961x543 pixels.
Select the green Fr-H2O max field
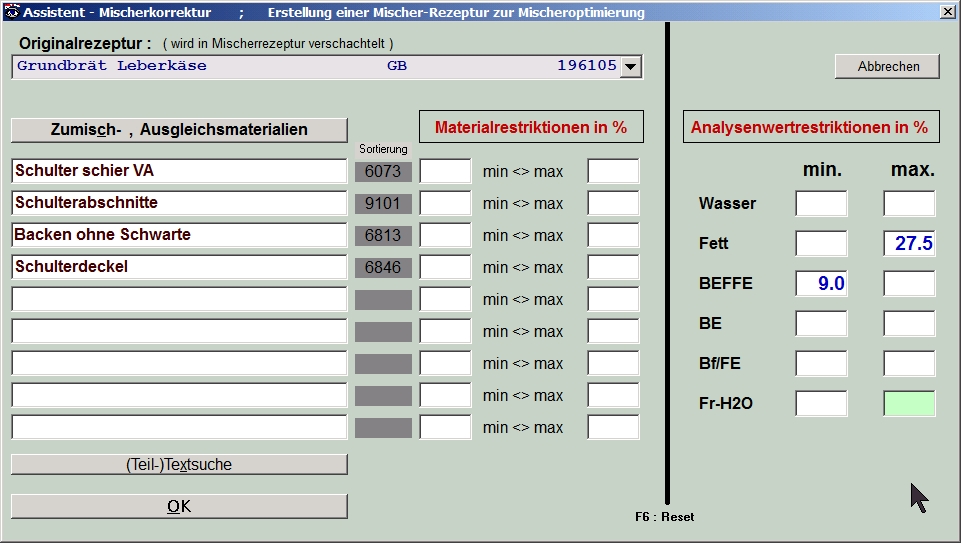point(909,404)
